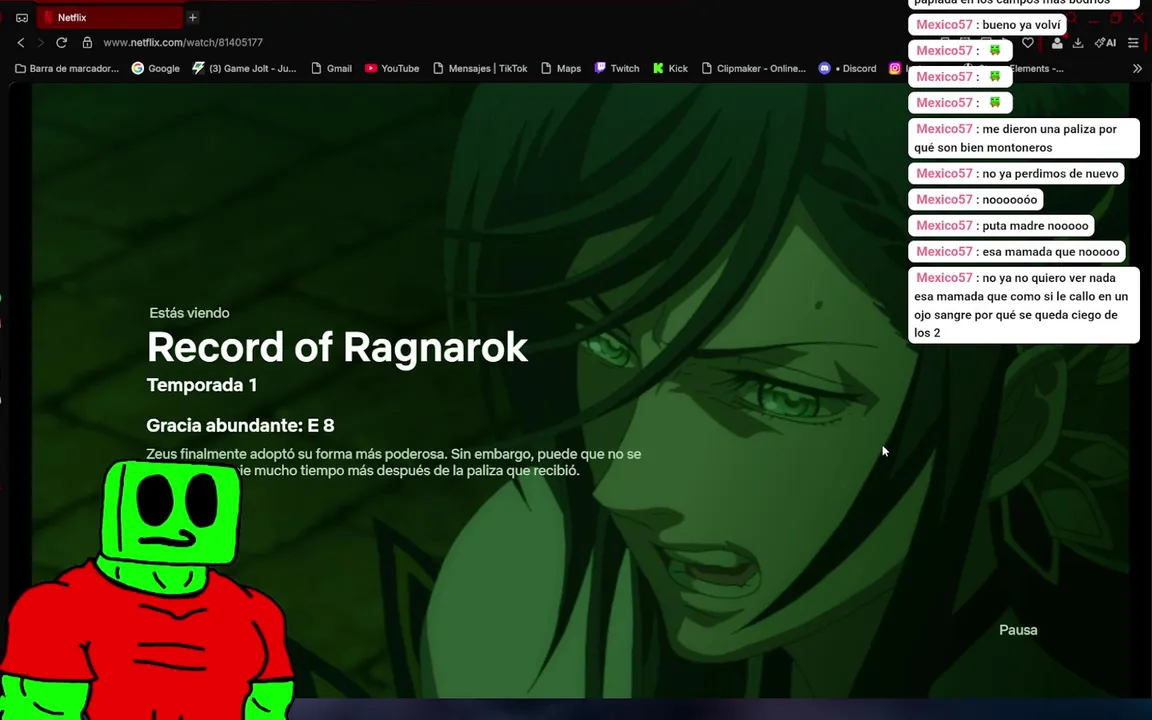The height and width of the screenshot is (720, 1152).
Task: Open the YouTube bookmark
Action: (392, 68)
